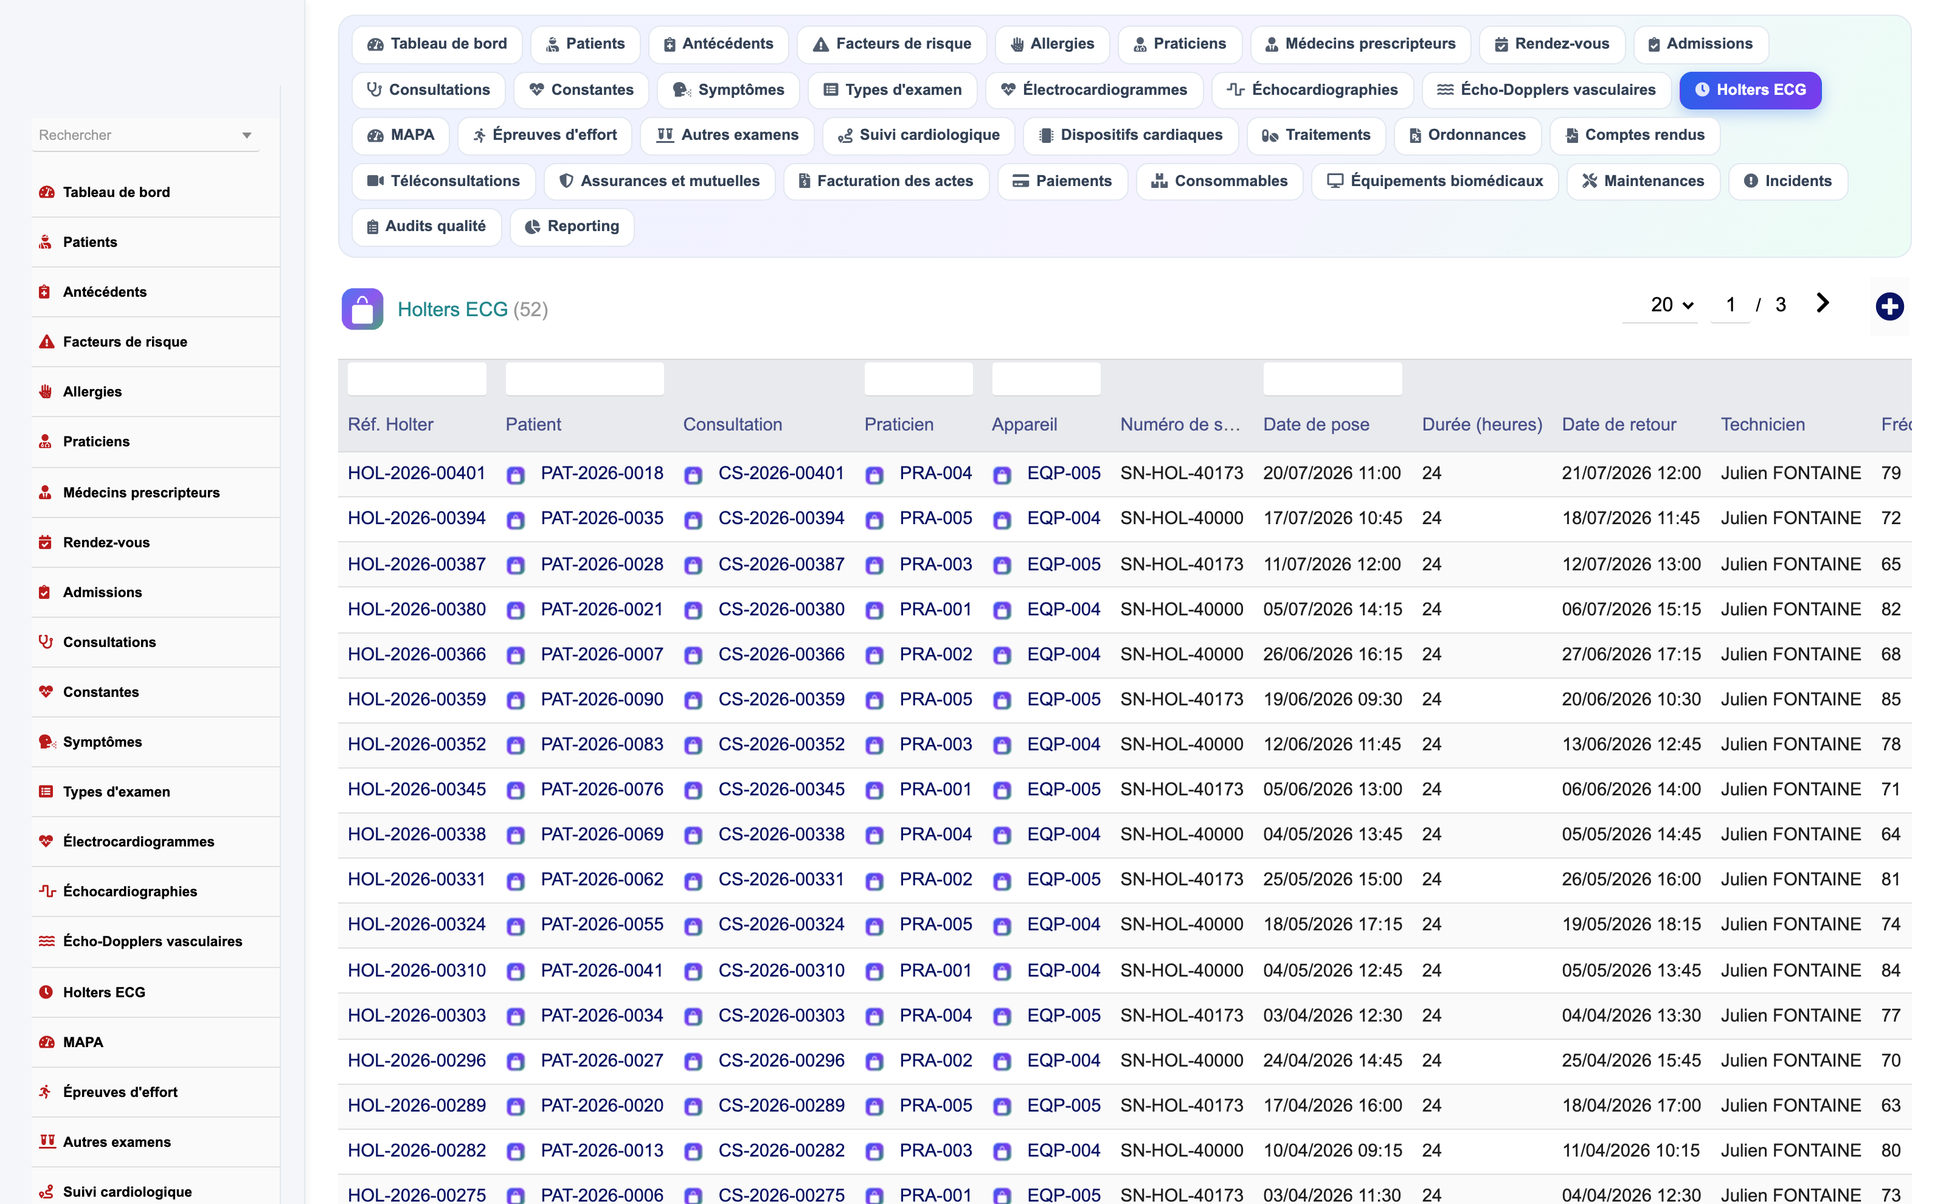This screenshot has width=1946, height=1204.
Task: Open record HOL-2026-00401
Action: point(416,473)
